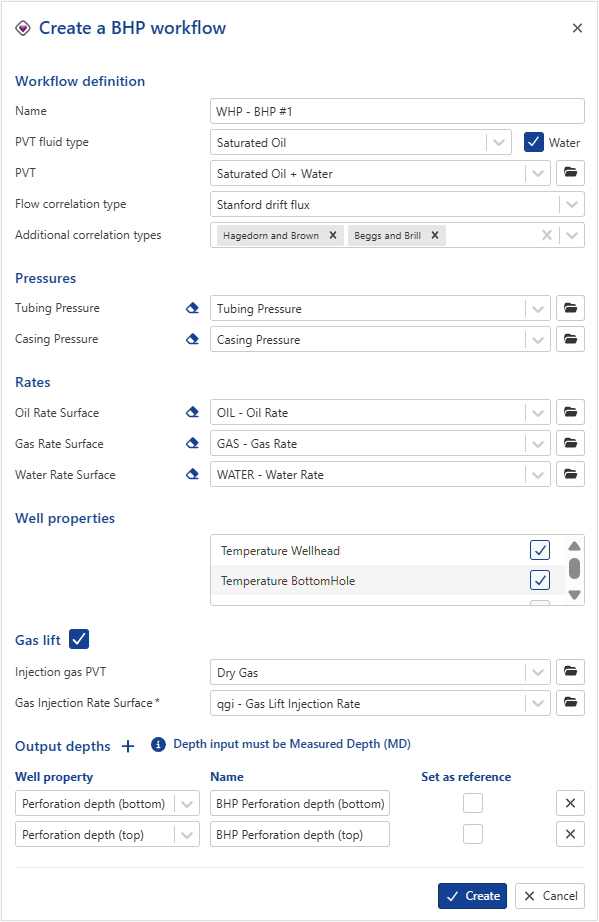Image resolution: width=599 pixels, height=922 pixels.
Task: Click the Measured Depth info icon
Action: [158, 745]
